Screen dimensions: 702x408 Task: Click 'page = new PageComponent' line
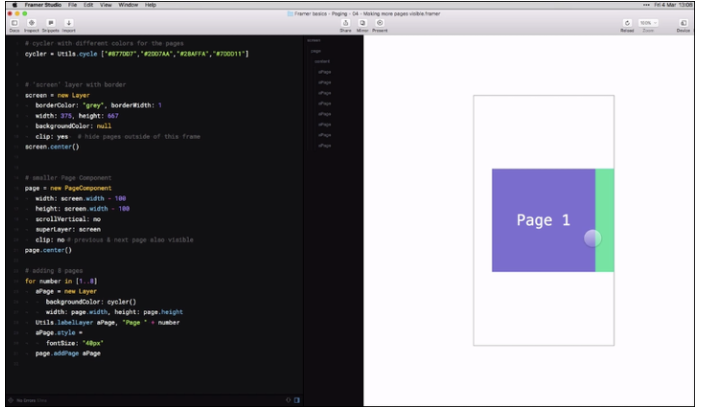click(x=68, y=188)
